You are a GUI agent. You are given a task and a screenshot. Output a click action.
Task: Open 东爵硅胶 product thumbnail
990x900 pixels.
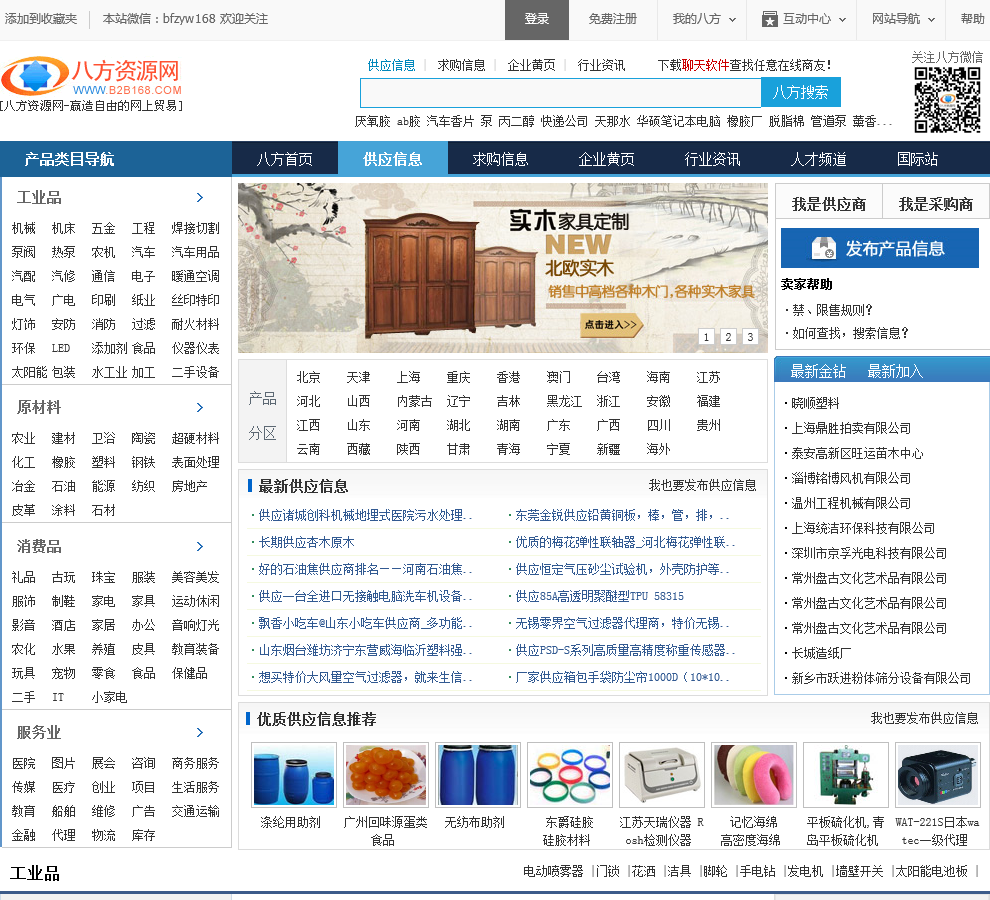click(570, 775)
